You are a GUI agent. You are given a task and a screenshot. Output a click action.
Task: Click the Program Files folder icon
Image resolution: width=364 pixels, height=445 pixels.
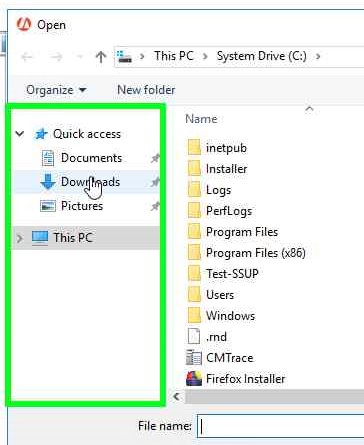[x=194, y=232]
